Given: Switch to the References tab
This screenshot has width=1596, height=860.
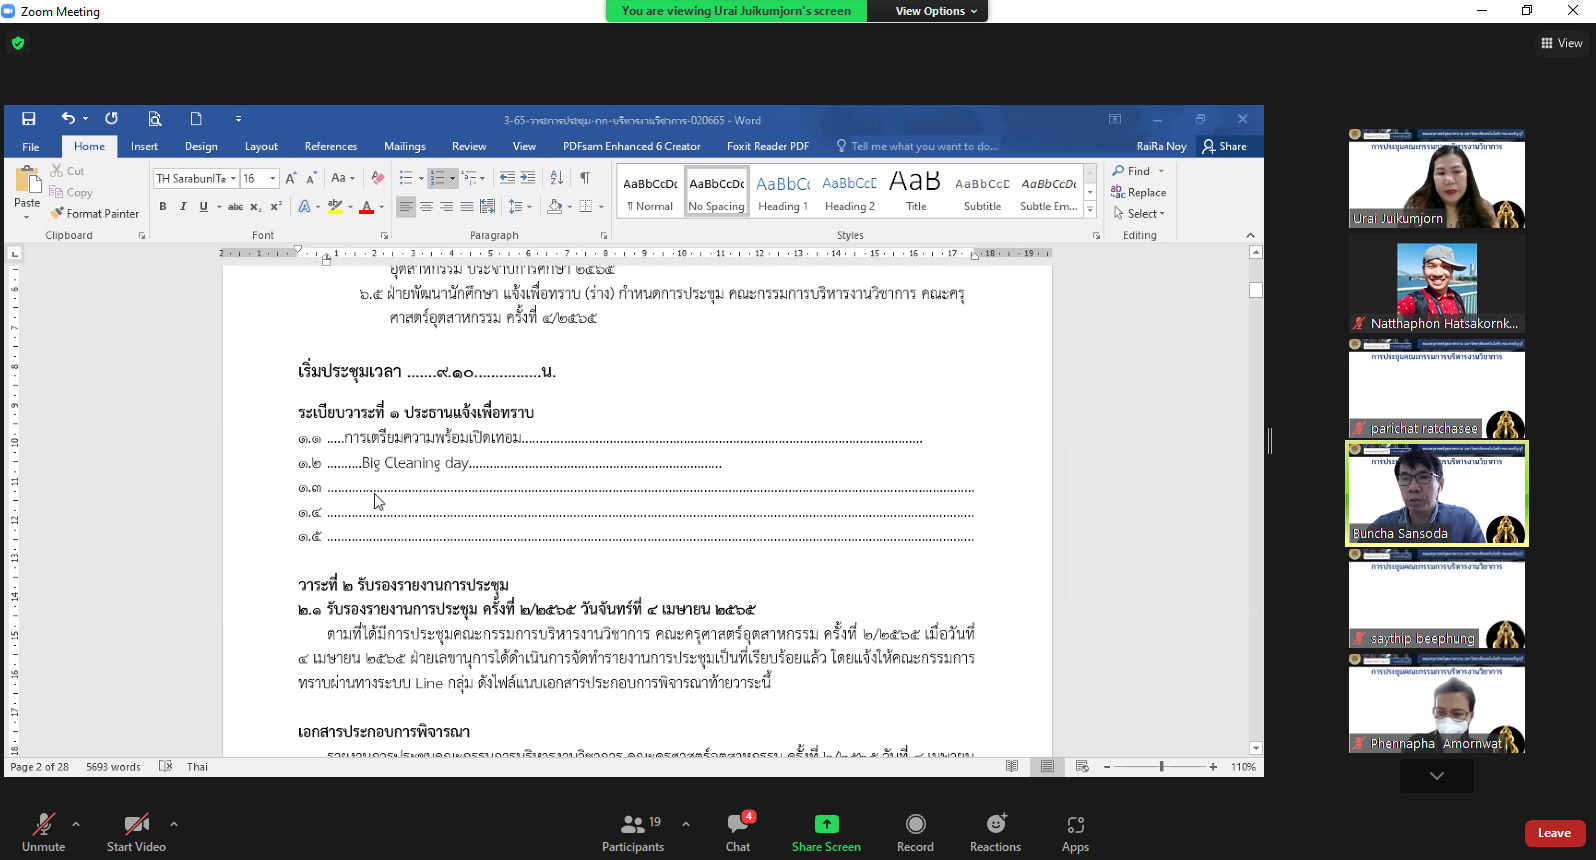Looking at the screenshot, I should (x=331, y=146).
